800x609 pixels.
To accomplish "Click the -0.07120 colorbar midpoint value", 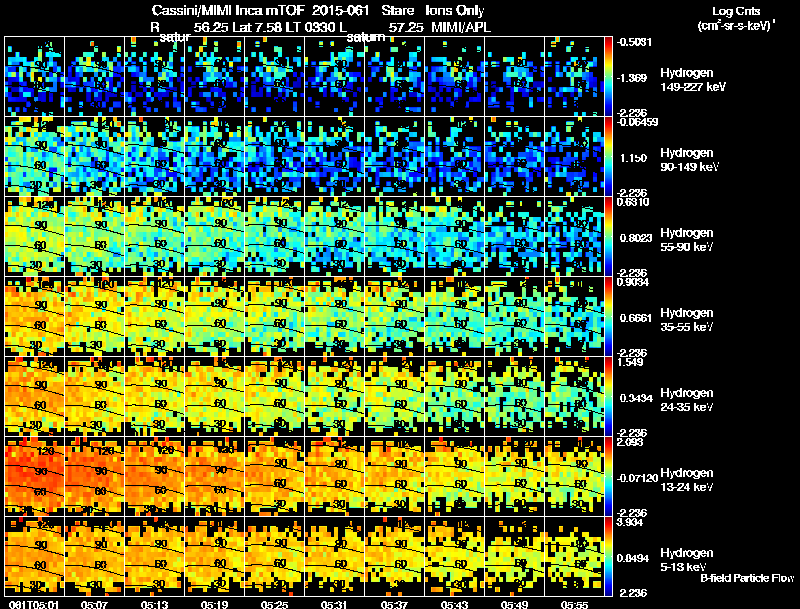I will point(637,478).
